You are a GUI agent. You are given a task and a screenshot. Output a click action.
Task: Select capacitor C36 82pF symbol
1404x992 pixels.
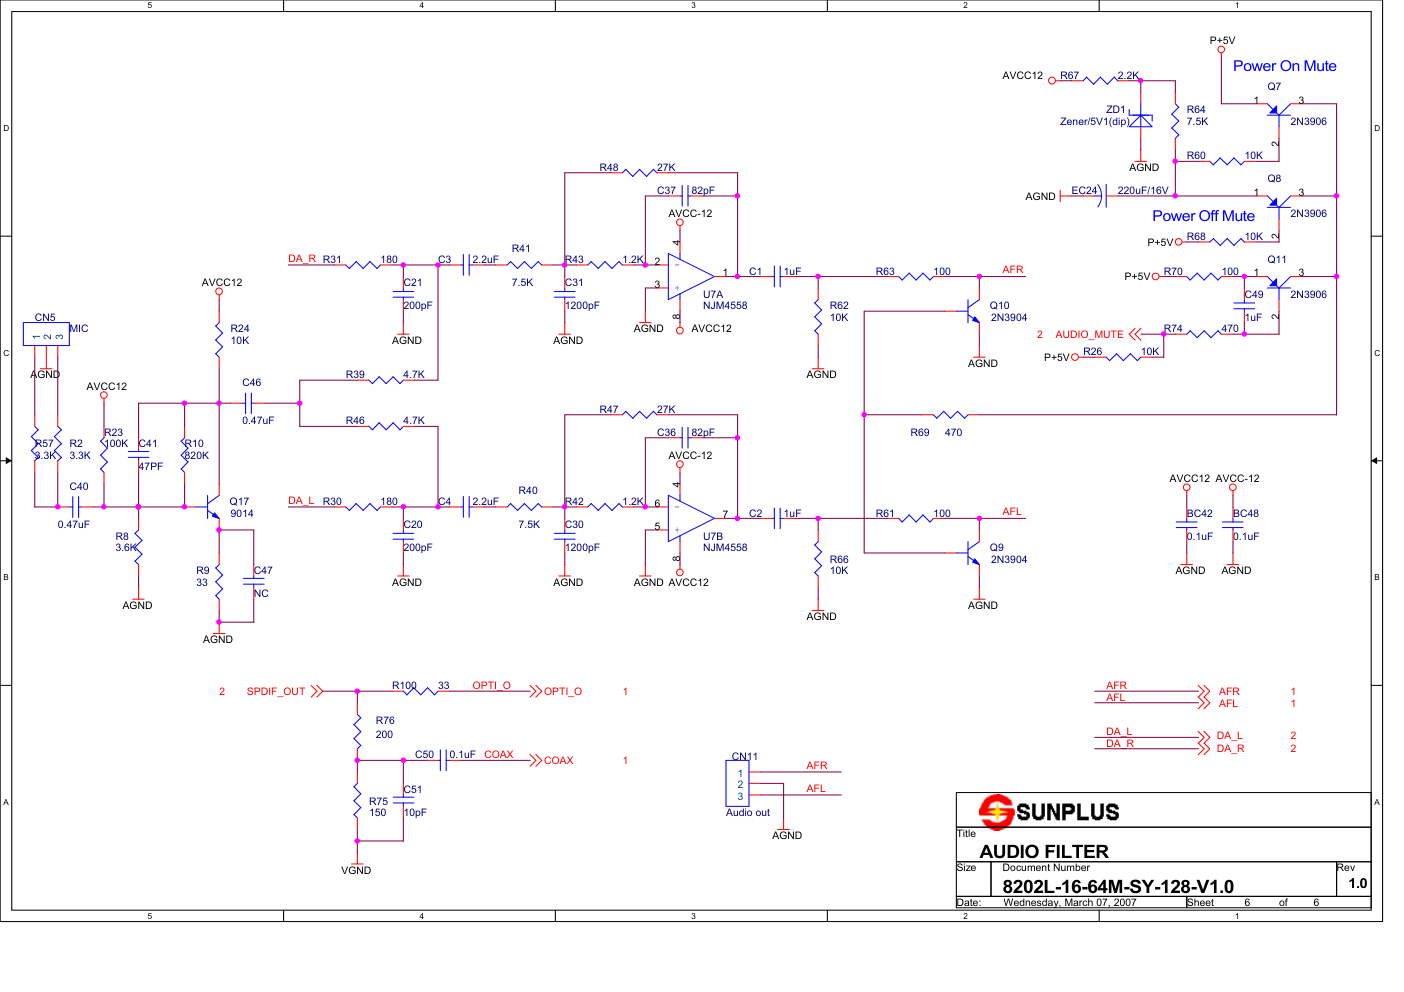click(x=684, y=438)
